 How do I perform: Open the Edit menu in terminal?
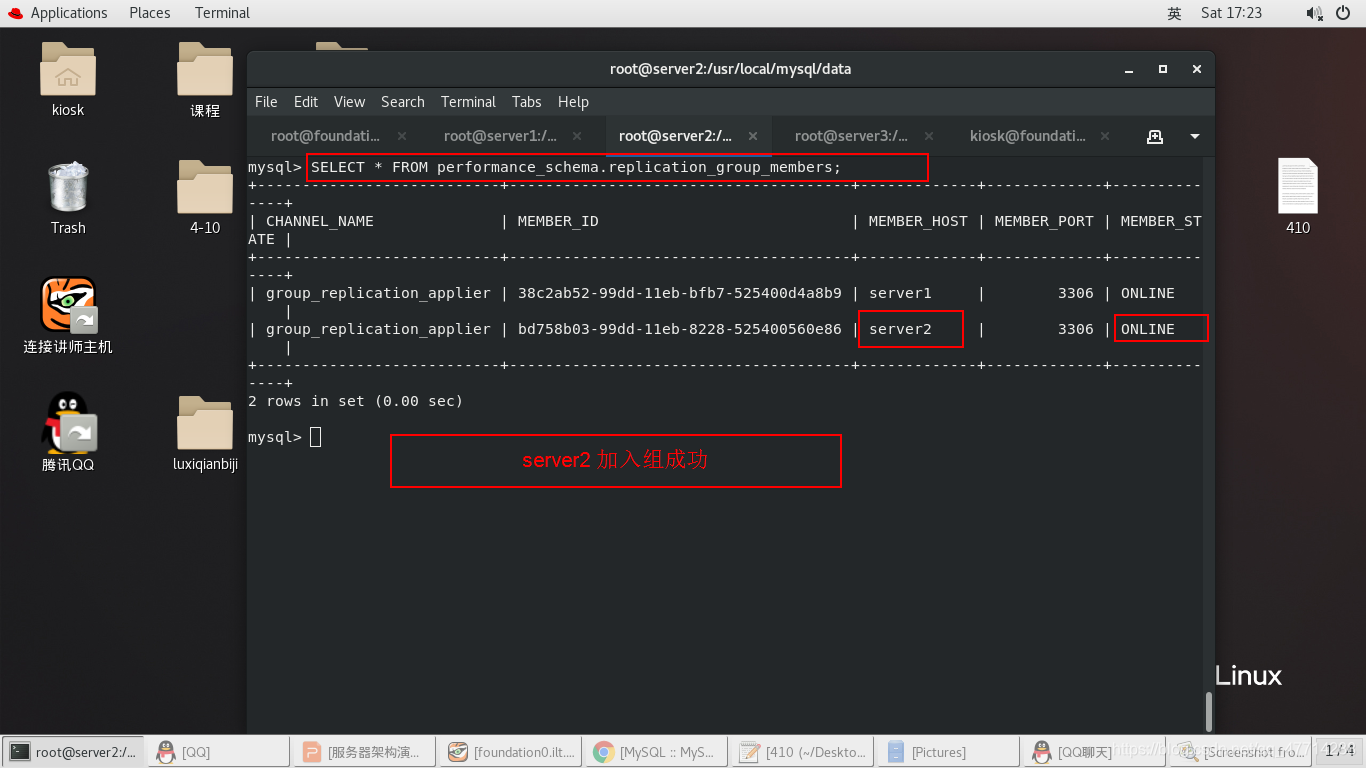coord(306,102)
